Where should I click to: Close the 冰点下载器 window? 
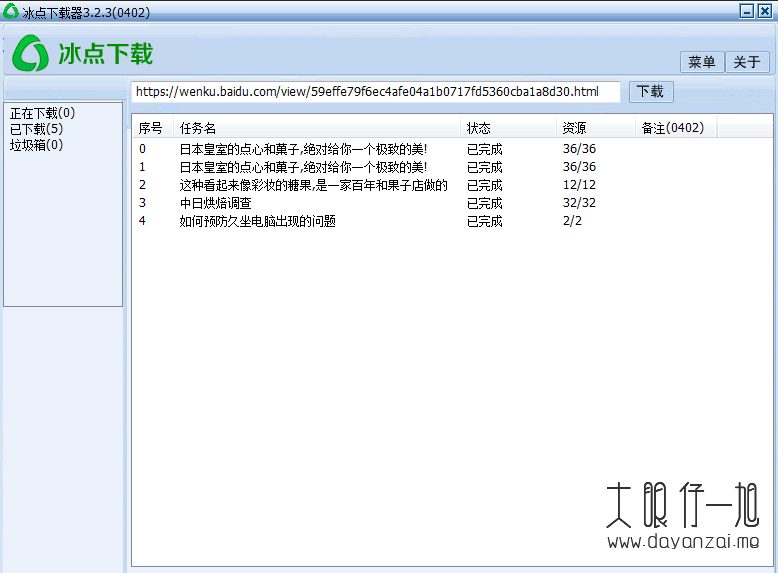click(765, 11)
